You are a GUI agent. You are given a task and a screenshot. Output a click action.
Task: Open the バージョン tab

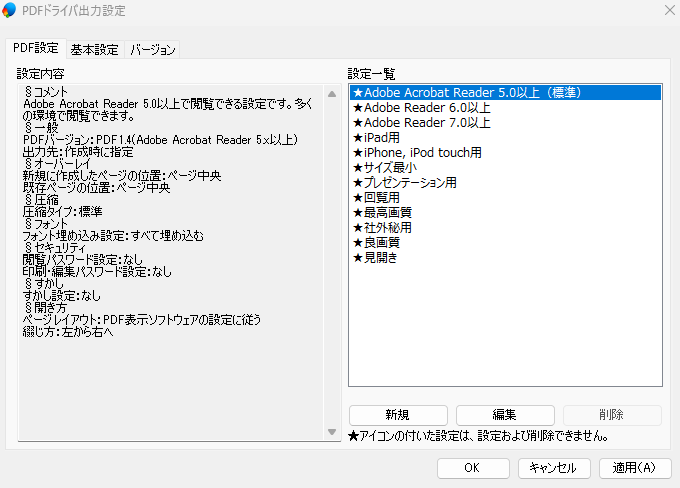(153, 49)
